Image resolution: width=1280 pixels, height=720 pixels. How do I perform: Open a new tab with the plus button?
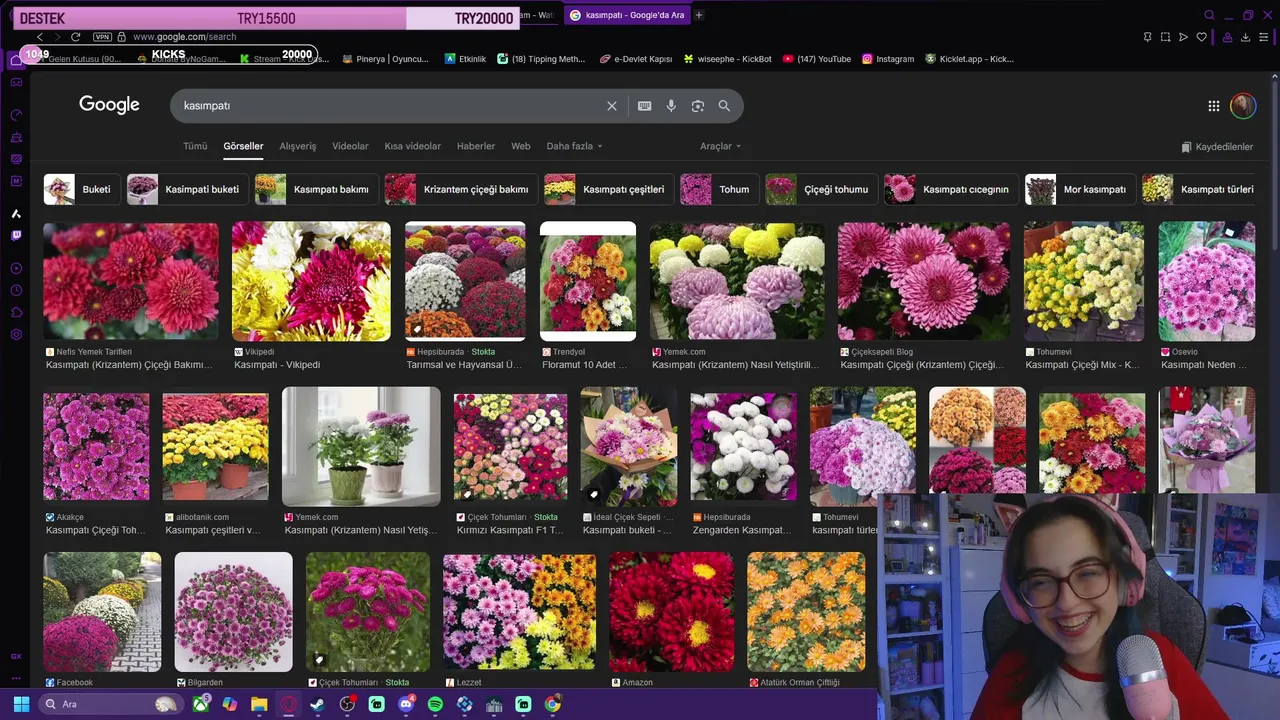[699, 15]
